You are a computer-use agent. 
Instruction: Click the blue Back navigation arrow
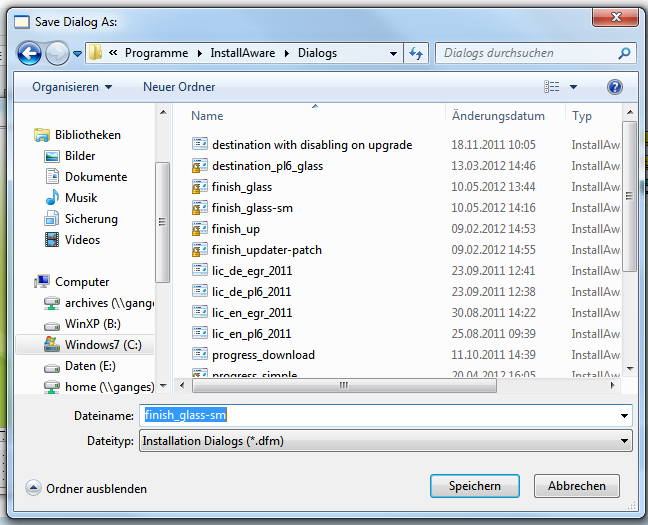pos(29,53)
